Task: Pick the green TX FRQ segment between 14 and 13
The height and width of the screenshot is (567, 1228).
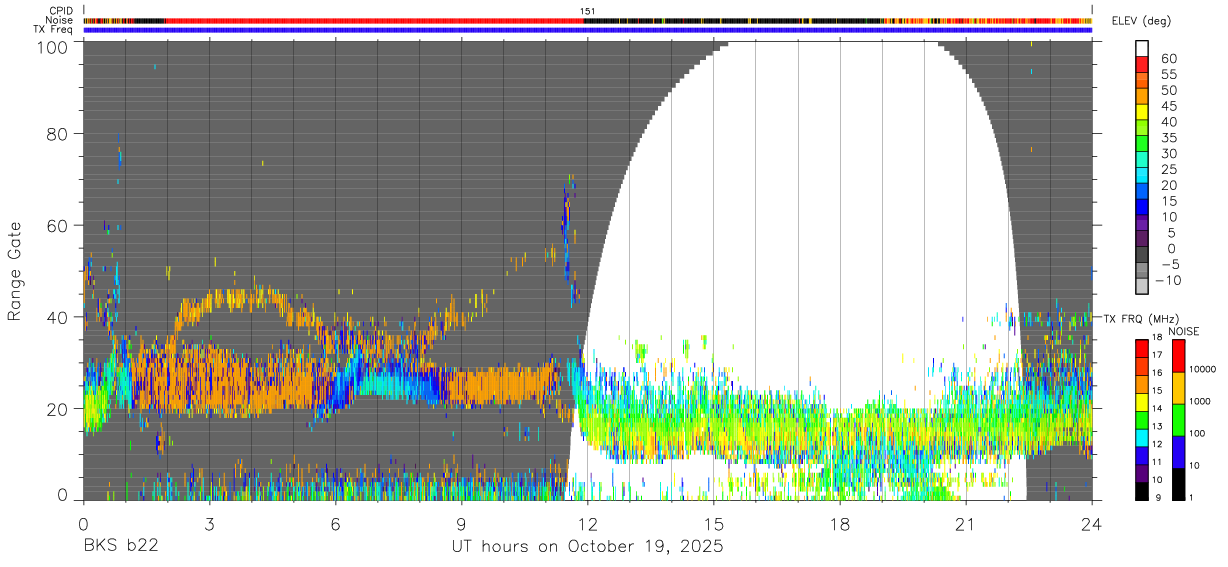Action: pos(1142,420)
